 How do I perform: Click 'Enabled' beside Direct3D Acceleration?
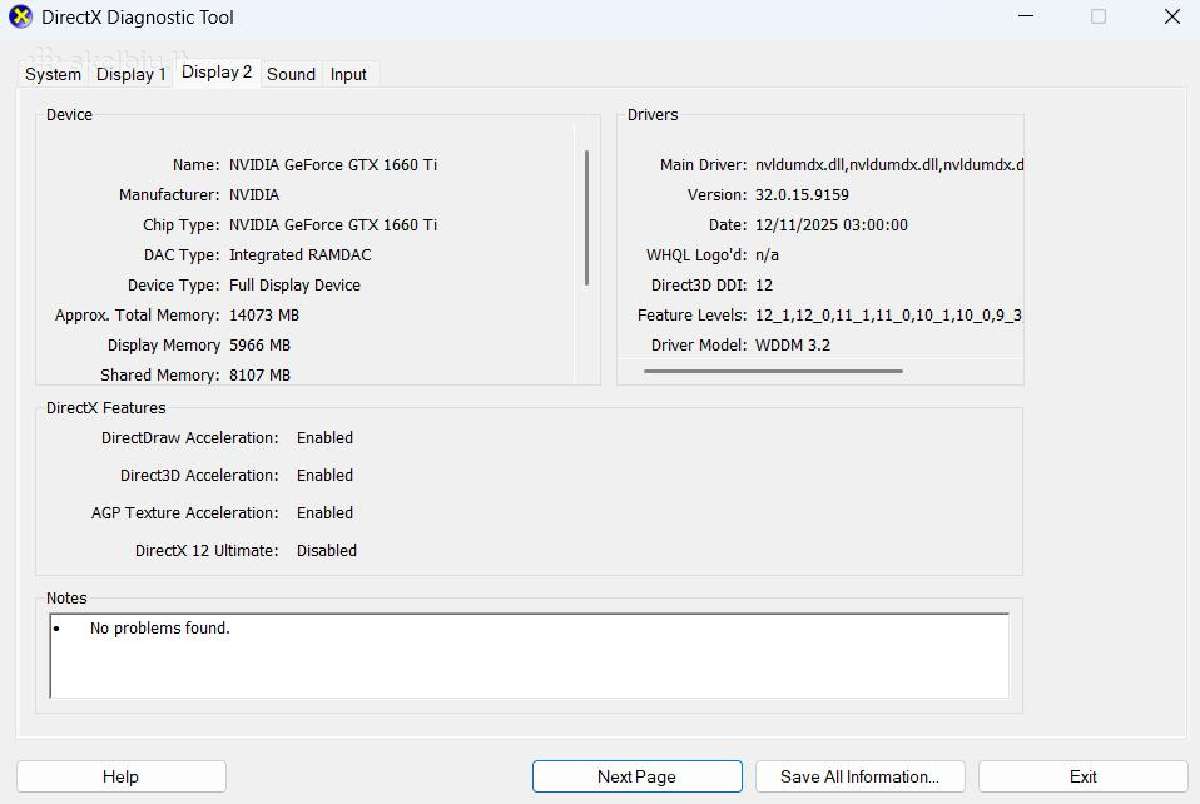[x=325, y=475]
